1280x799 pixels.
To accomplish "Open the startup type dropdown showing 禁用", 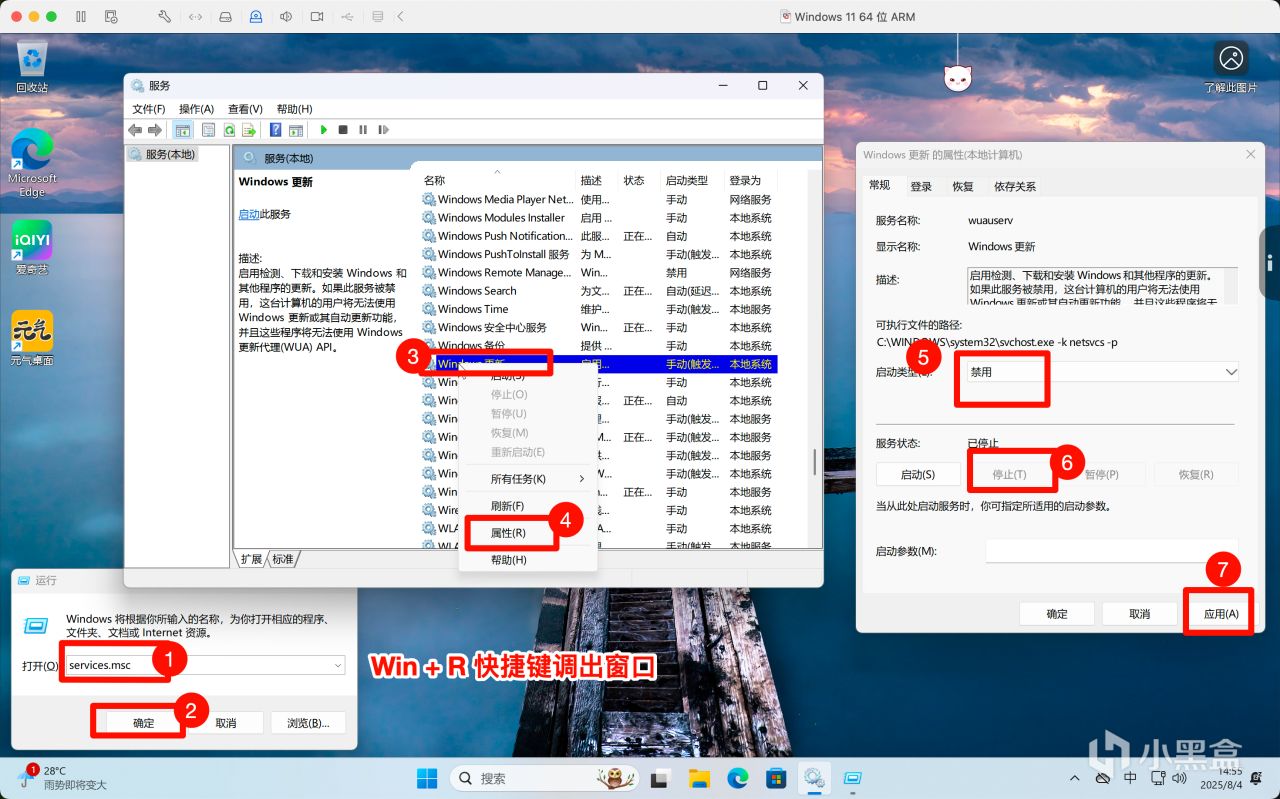I will coord(1103,371).
